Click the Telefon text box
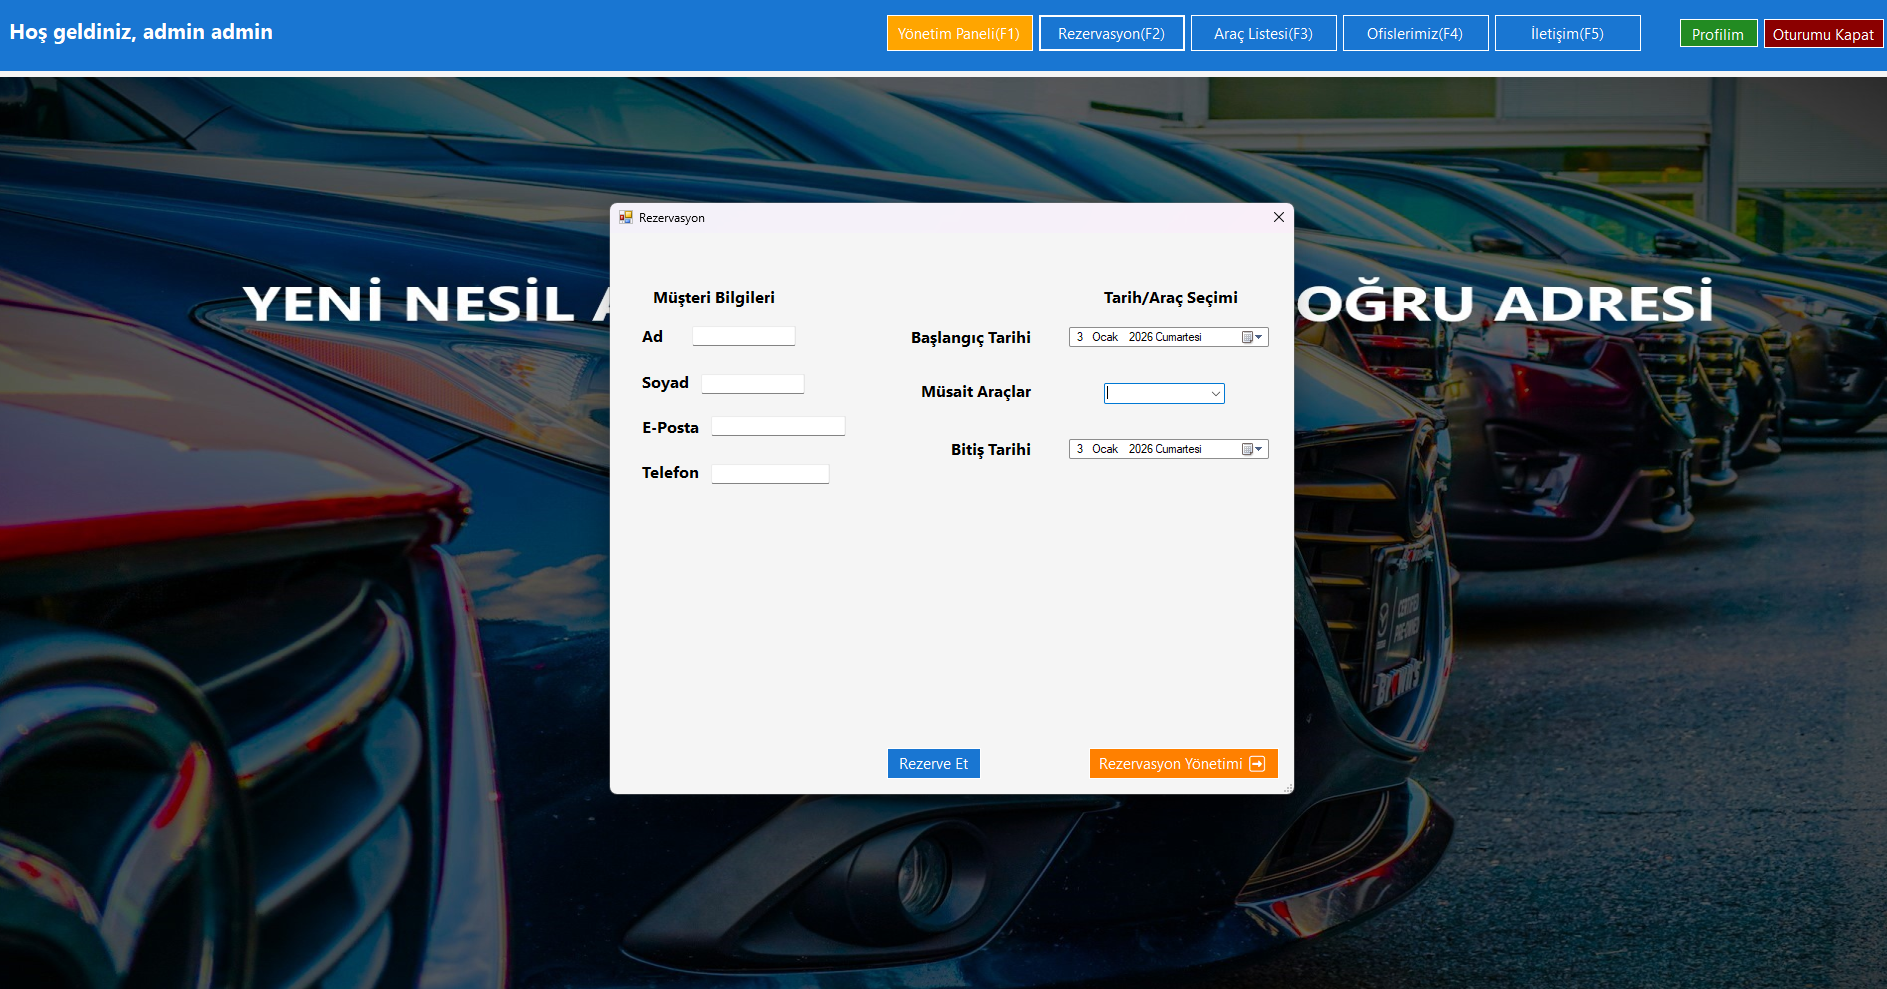 (x=770, y=474)
